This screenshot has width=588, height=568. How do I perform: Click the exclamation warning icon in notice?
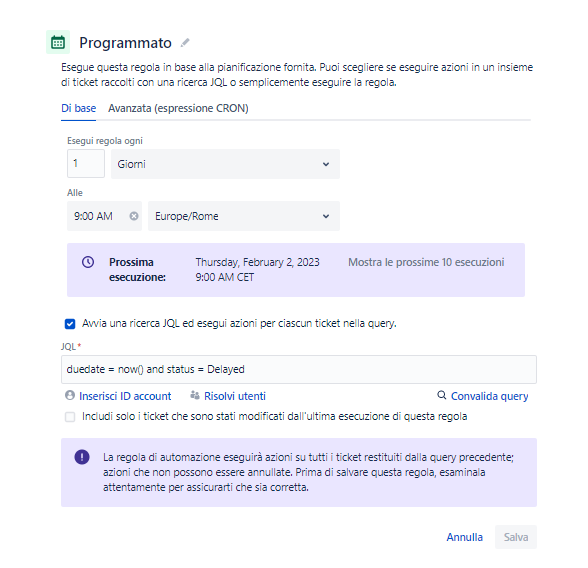82,457
